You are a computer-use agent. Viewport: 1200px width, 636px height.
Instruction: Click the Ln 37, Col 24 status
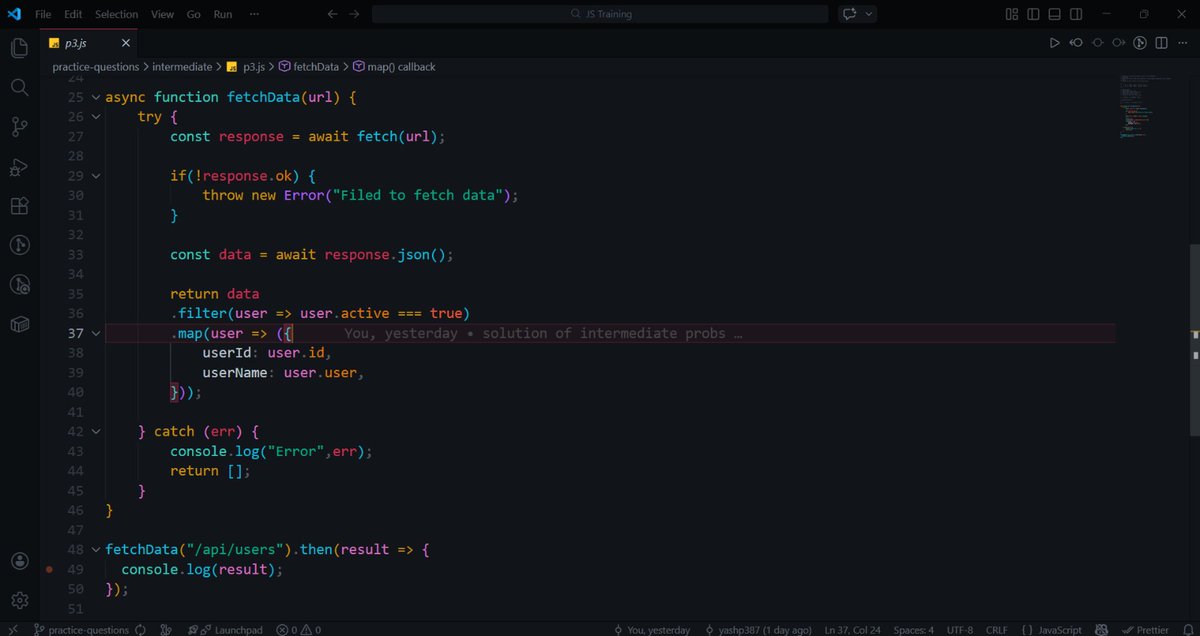coord(855,630)
